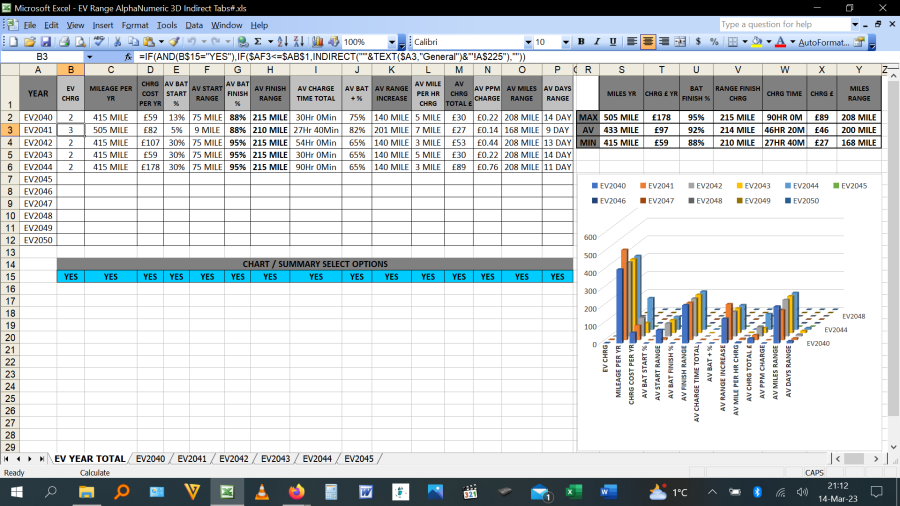Open the Insert menu
Screen dimensions: 900x506
[103, 25]
